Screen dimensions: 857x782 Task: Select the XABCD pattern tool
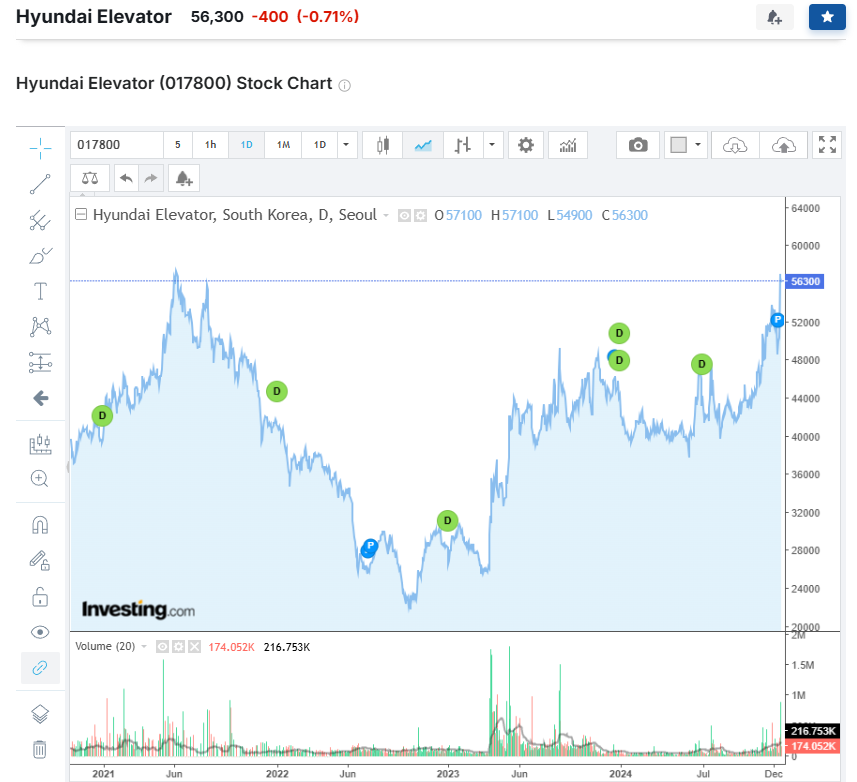[x=40, y=327]
